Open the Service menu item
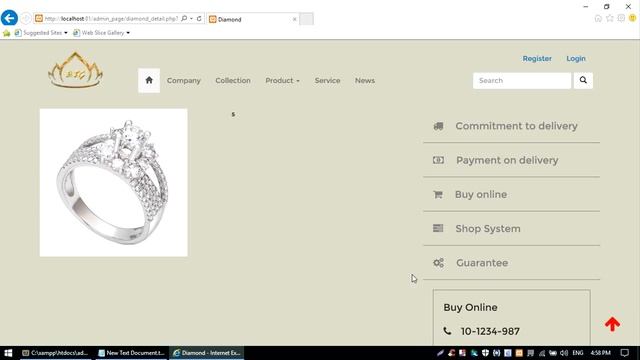The width and height of the screenshot is (640, 360). (x=327, y=80)
